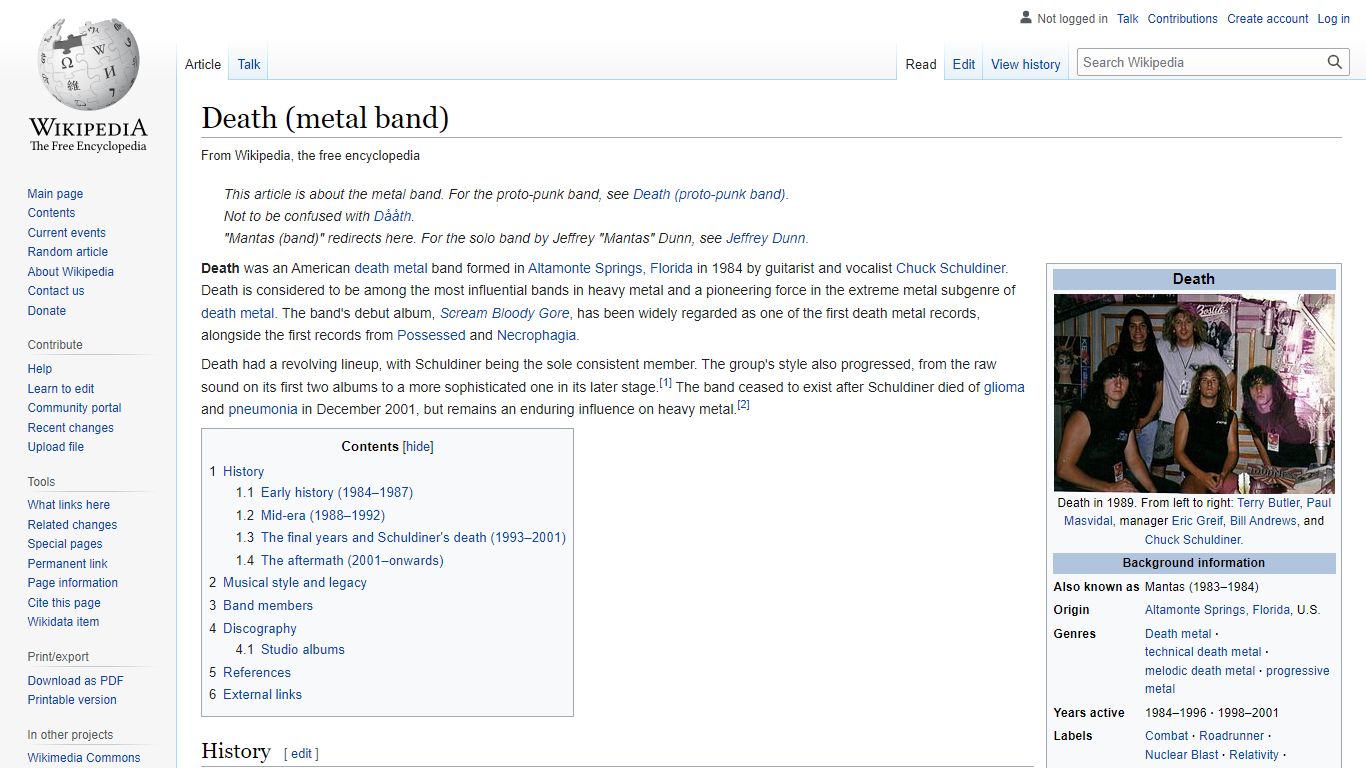Open the band photo in infobox
Viewport: 1366px width, 768px height.
click(1194, 393)
